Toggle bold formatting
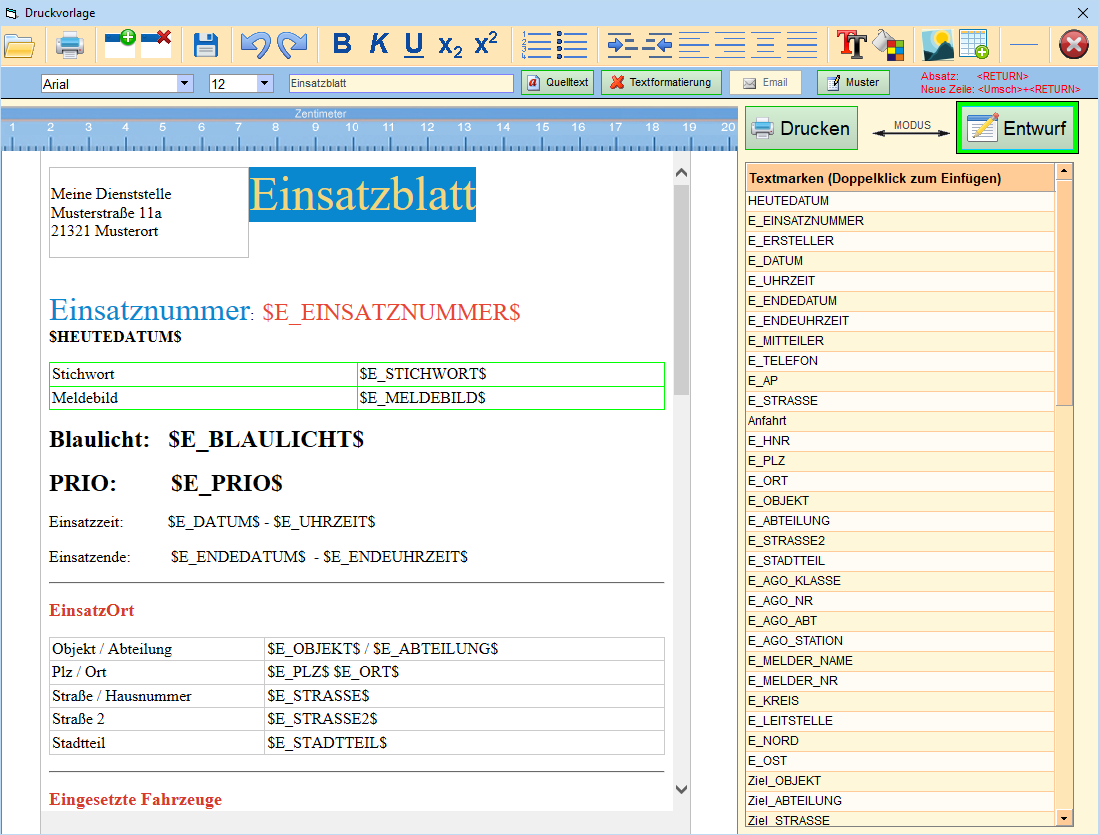The height and width of the screenshot is (835, 1099). pyautogui.click(x=342, y=45)
